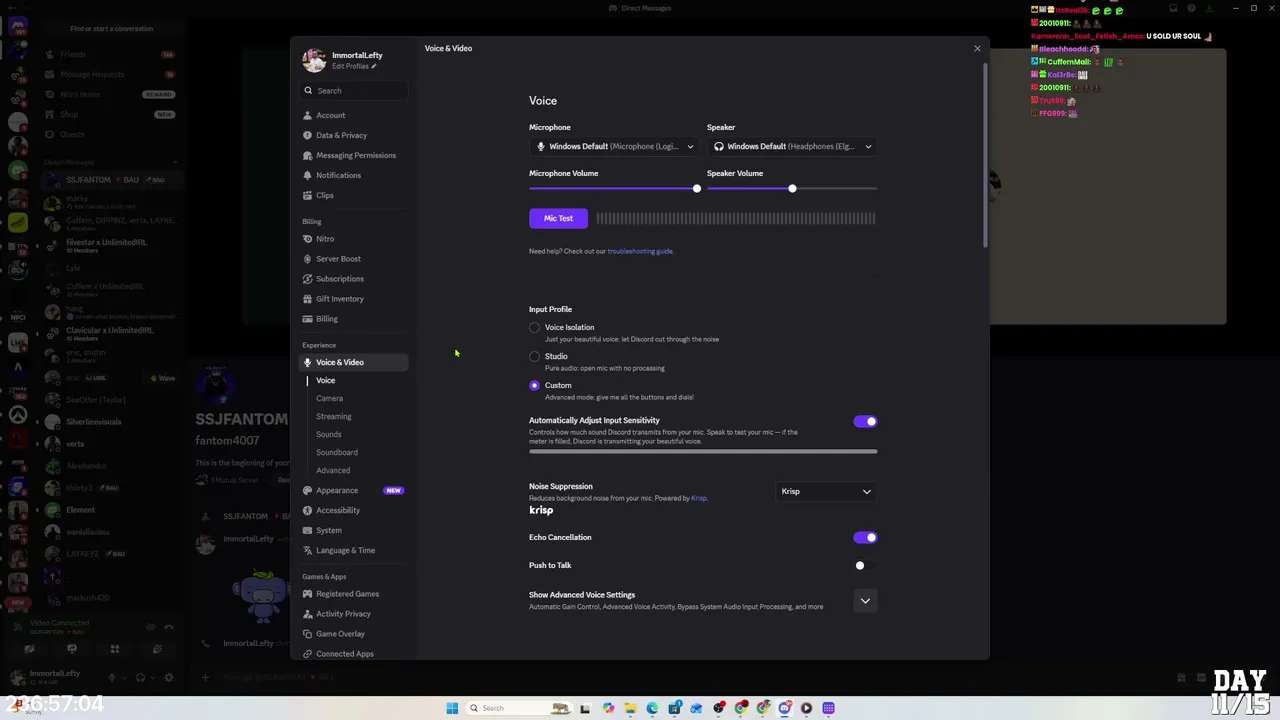The height and width of the screenshot is (720, 1280).
Task: Click the Microphone Volume slider handle
Action: tap(697, 188)
